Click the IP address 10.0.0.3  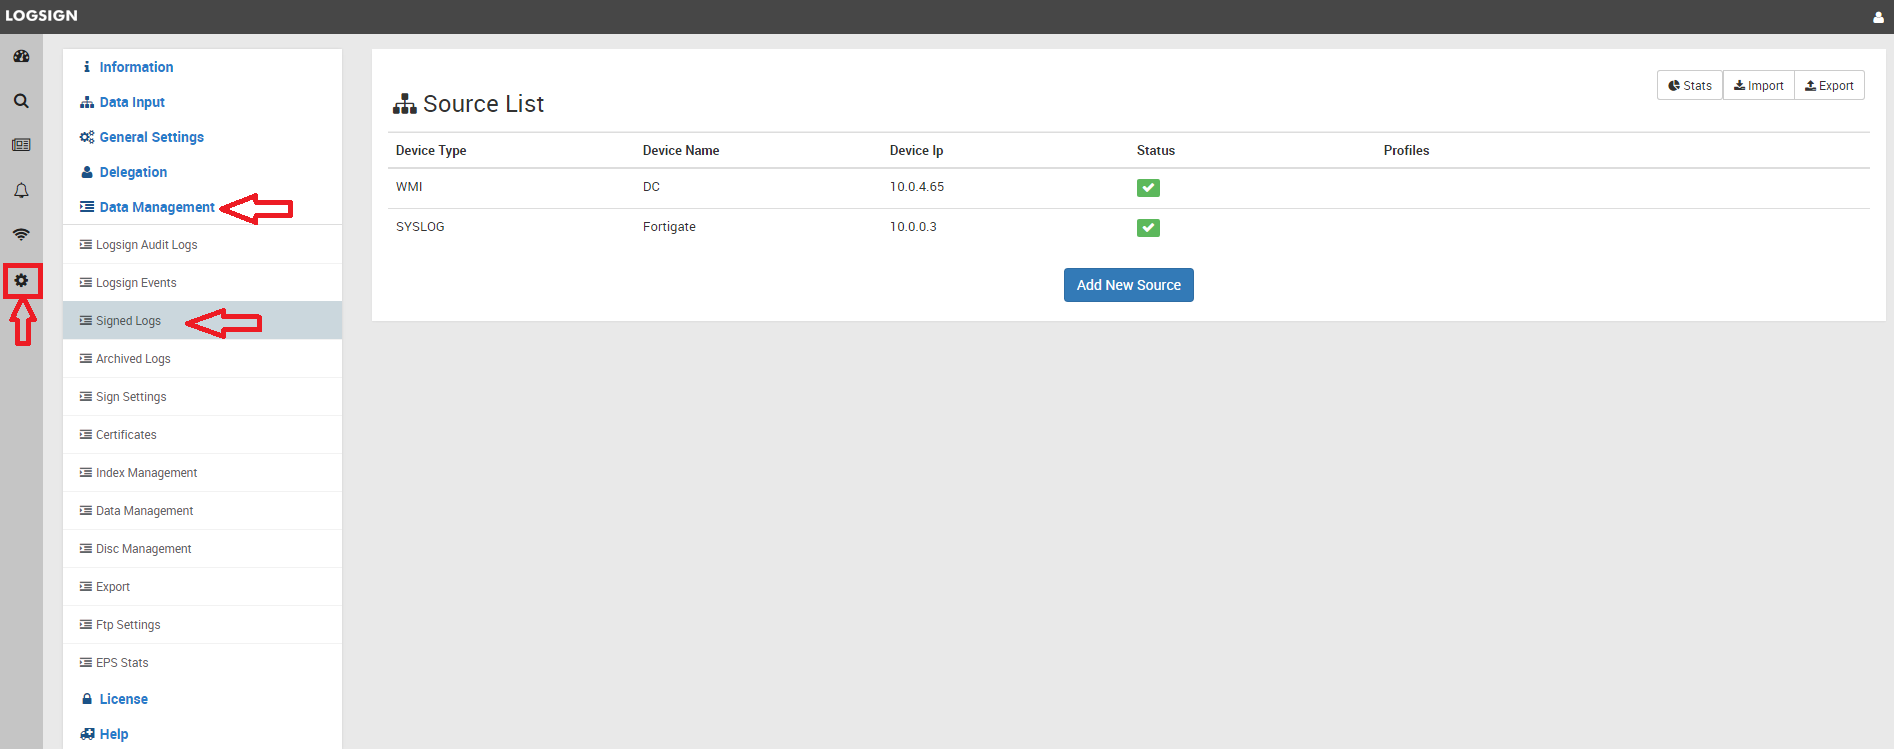click(x=913, y=227)
